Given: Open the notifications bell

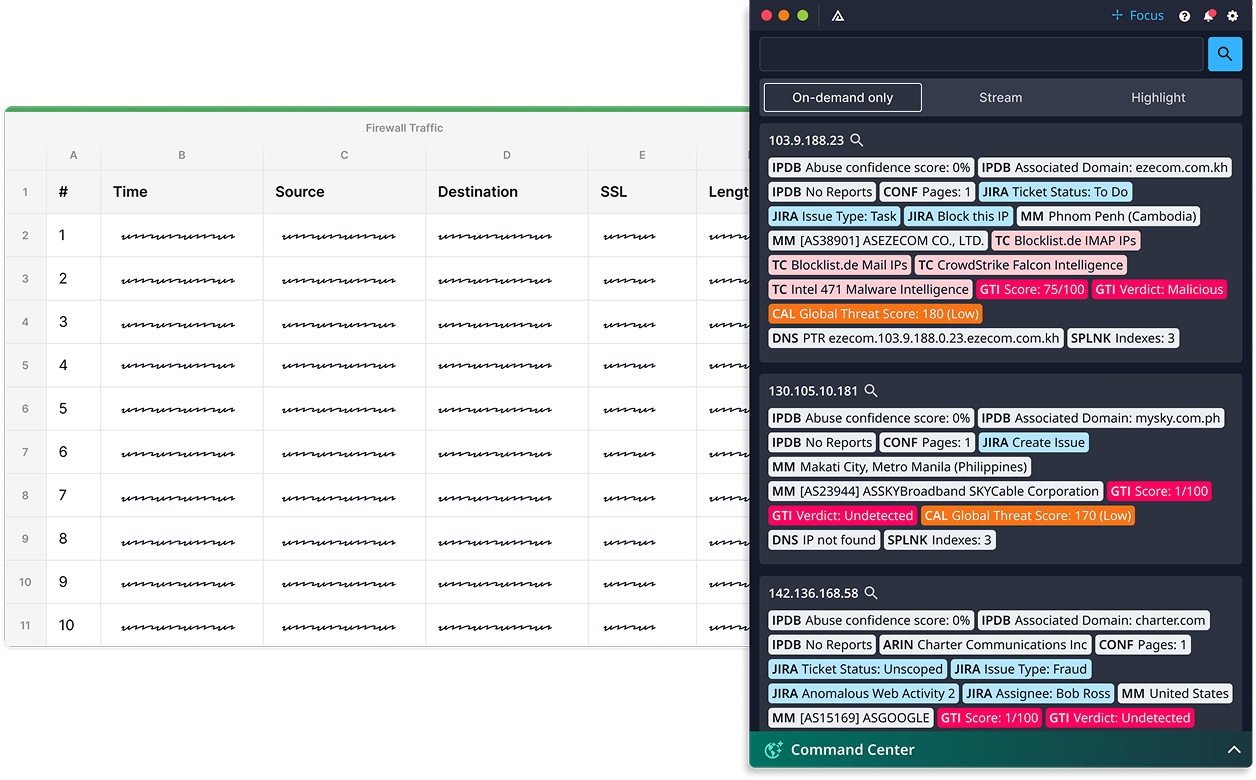Looking at the screenshot, I should tap(1209, 16).
